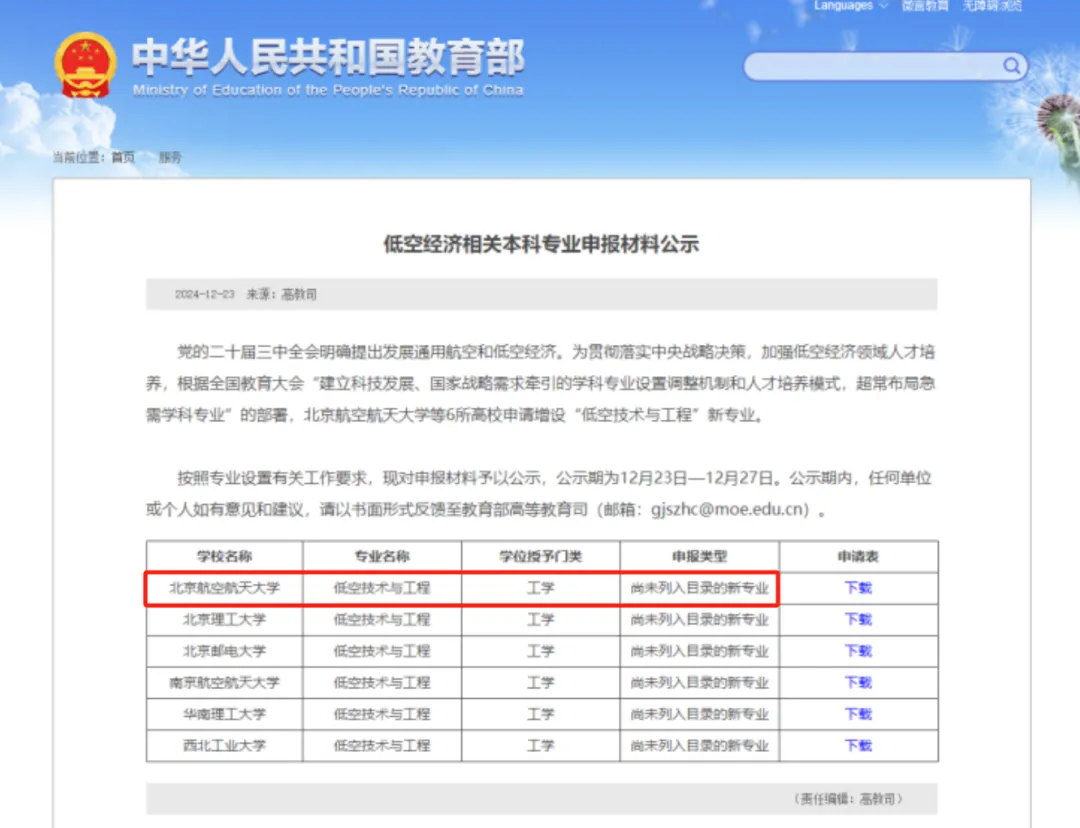Go to 服务 in breadcrumb

coord(170,157)
